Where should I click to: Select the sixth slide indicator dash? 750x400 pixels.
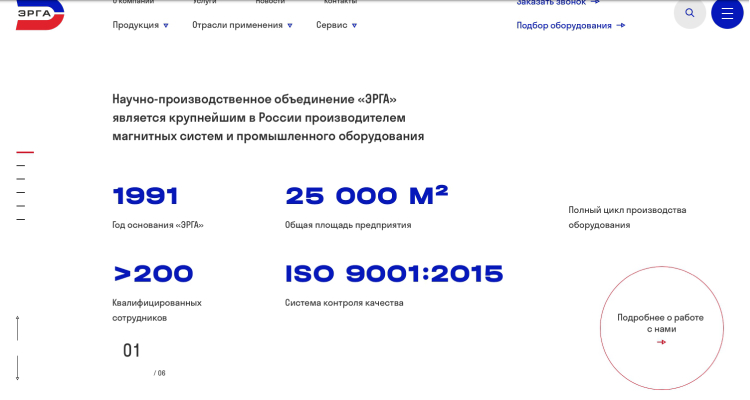point(21,220)
